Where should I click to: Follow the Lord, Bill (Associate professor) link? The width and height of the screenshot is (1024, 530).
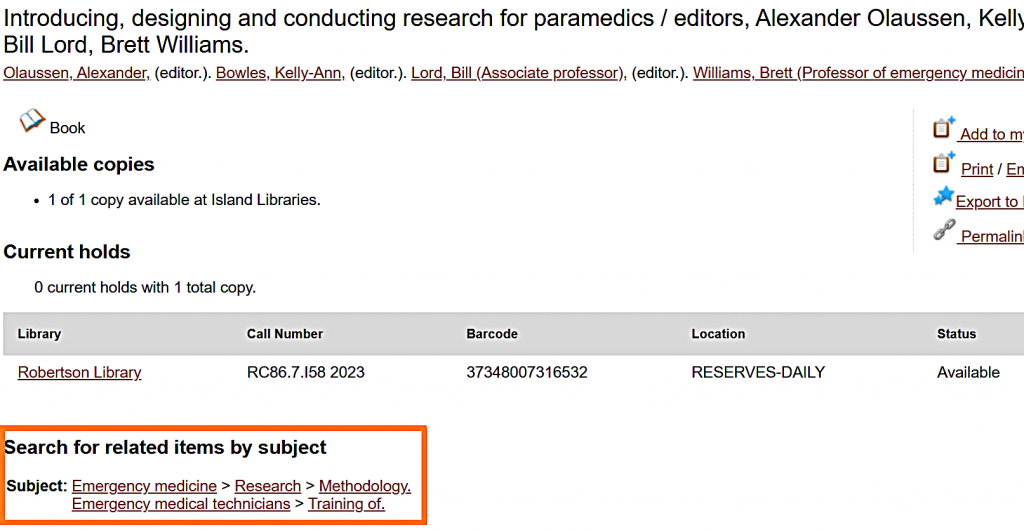tap(518, 73)
